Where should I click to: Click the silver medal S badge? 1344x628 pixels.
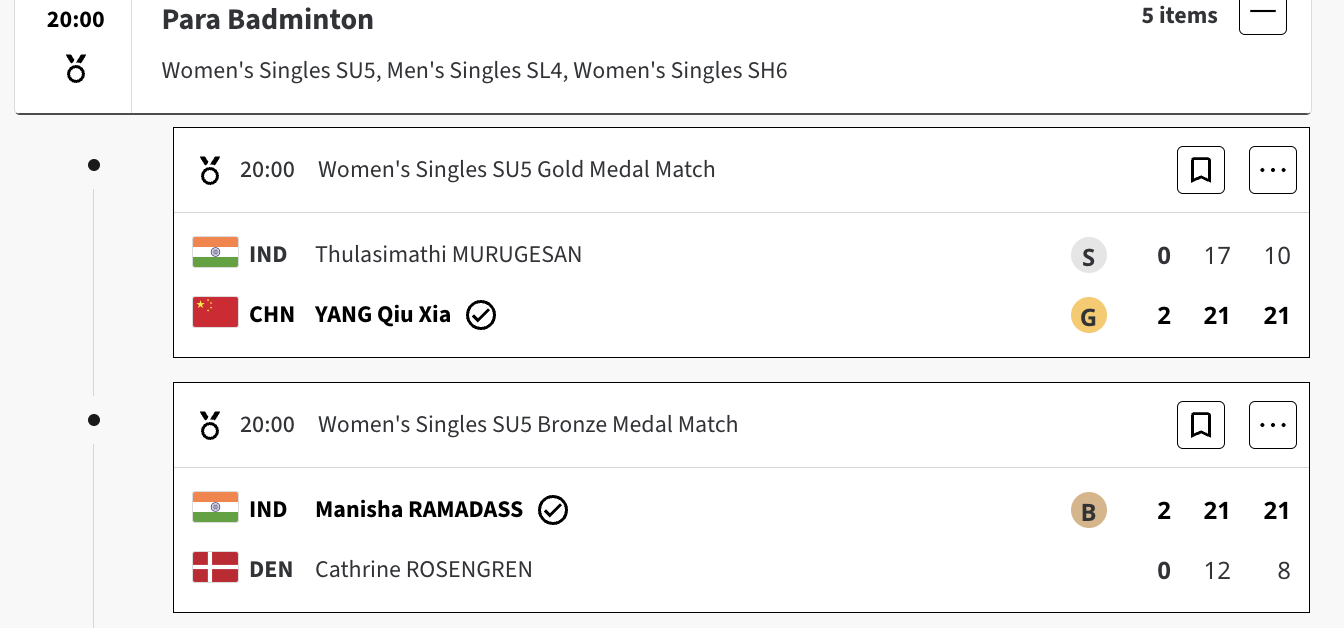click(1089, 257)
